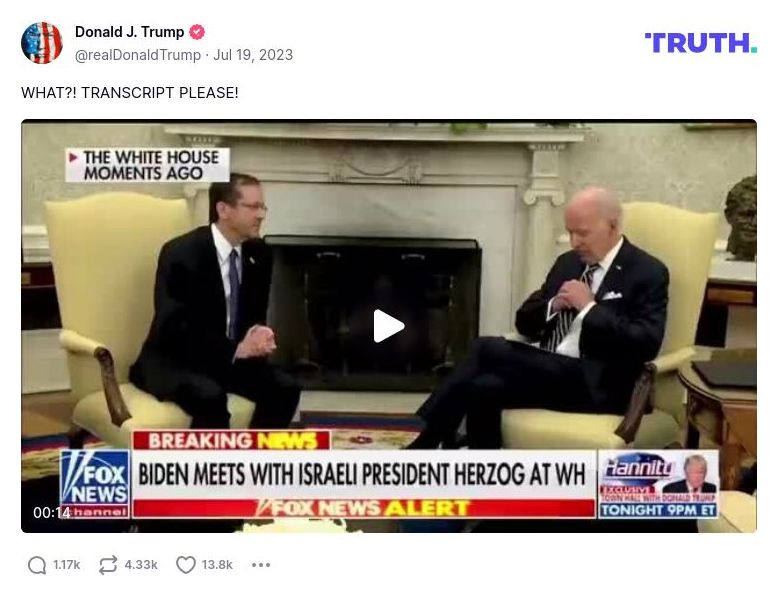The height and width of the screenshot is (596, 778).
Task: Open @realDonaldTrump handle link
Action: coord(138,55)
